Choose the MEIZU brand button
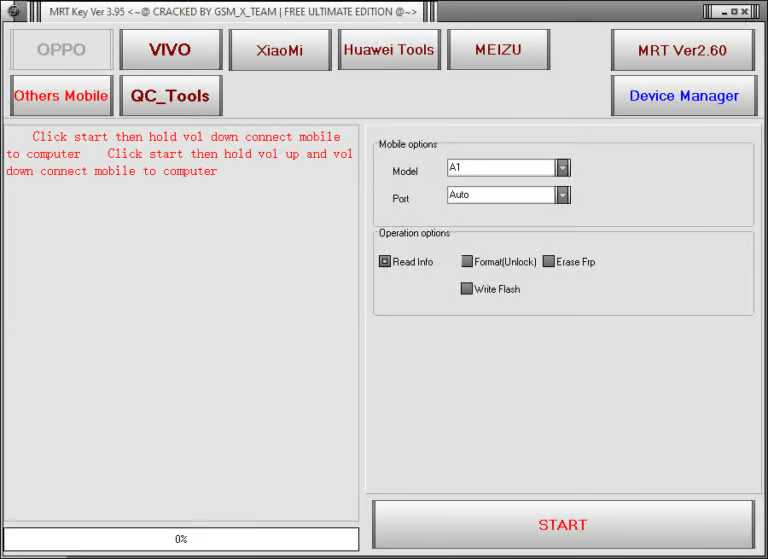Viewport: 768px width, 559px height. coord(498,49)
